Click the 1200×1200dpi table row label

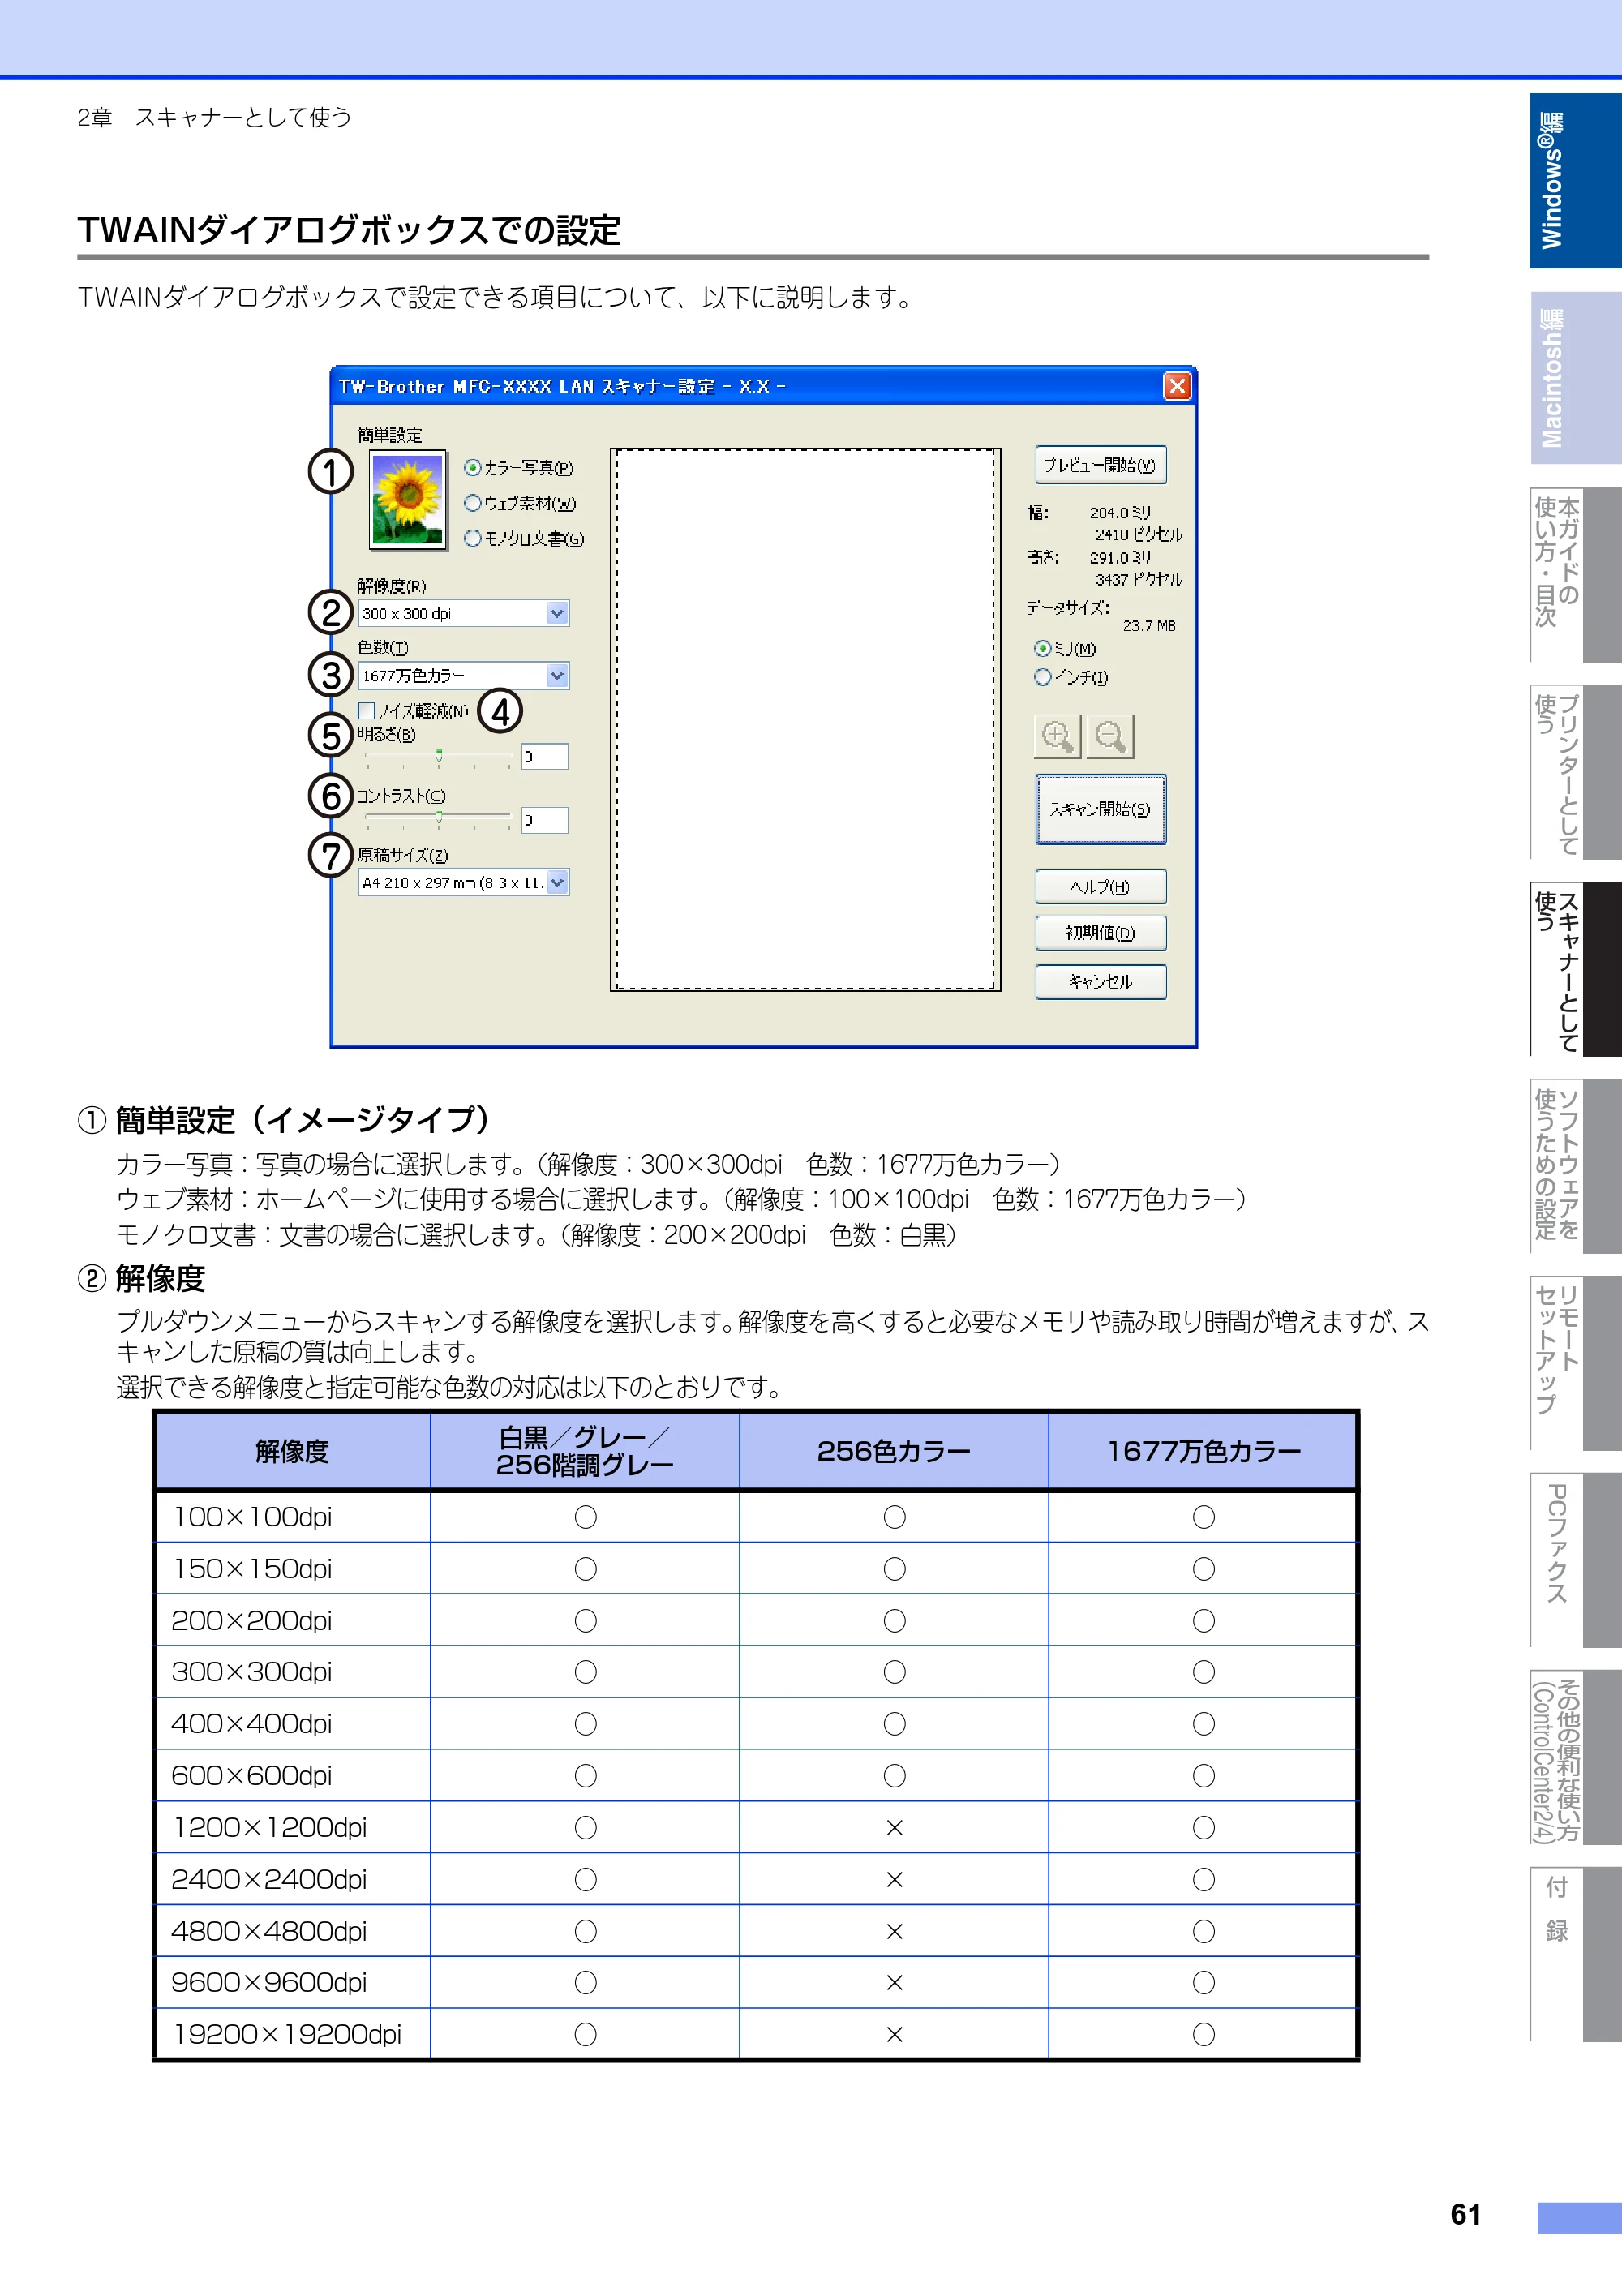click(x=270, y=1827)
